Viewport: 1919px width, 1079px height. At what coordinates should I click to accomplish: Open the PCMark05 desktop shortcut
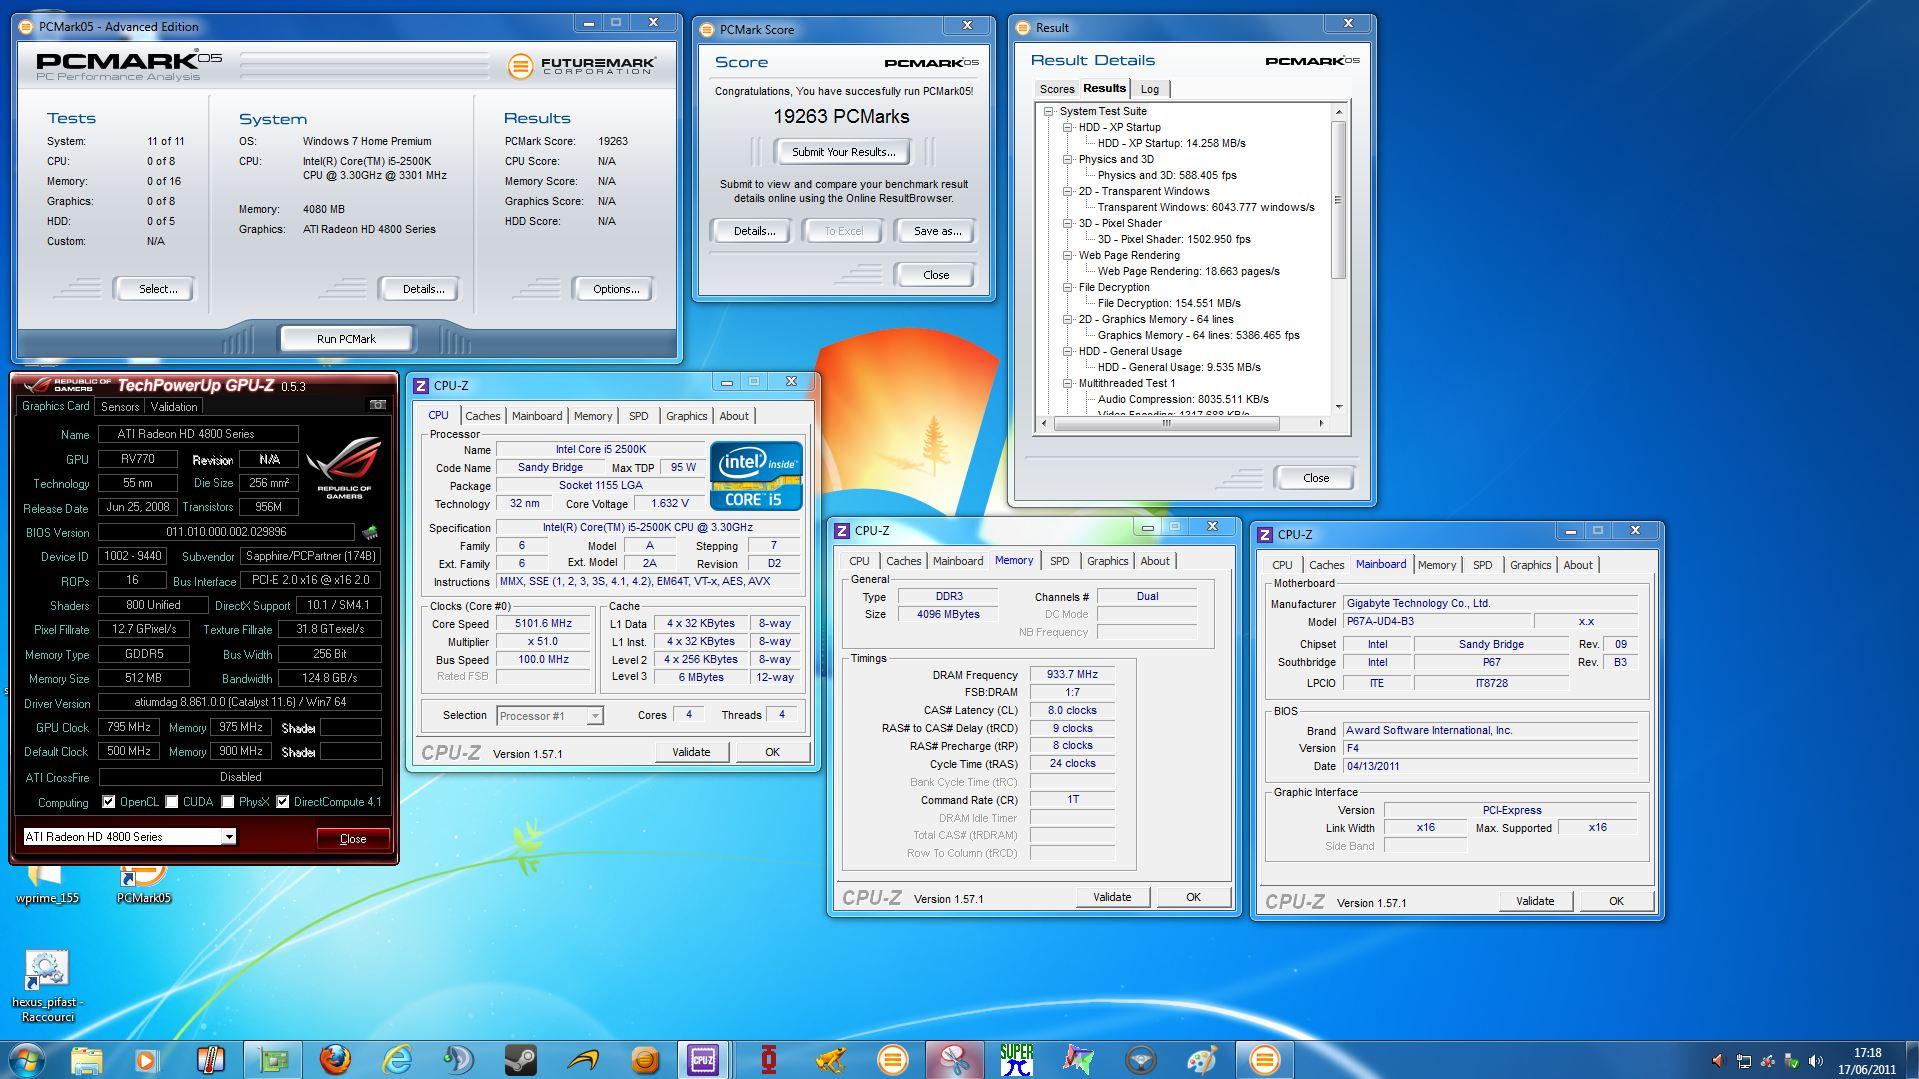point(143,884)
